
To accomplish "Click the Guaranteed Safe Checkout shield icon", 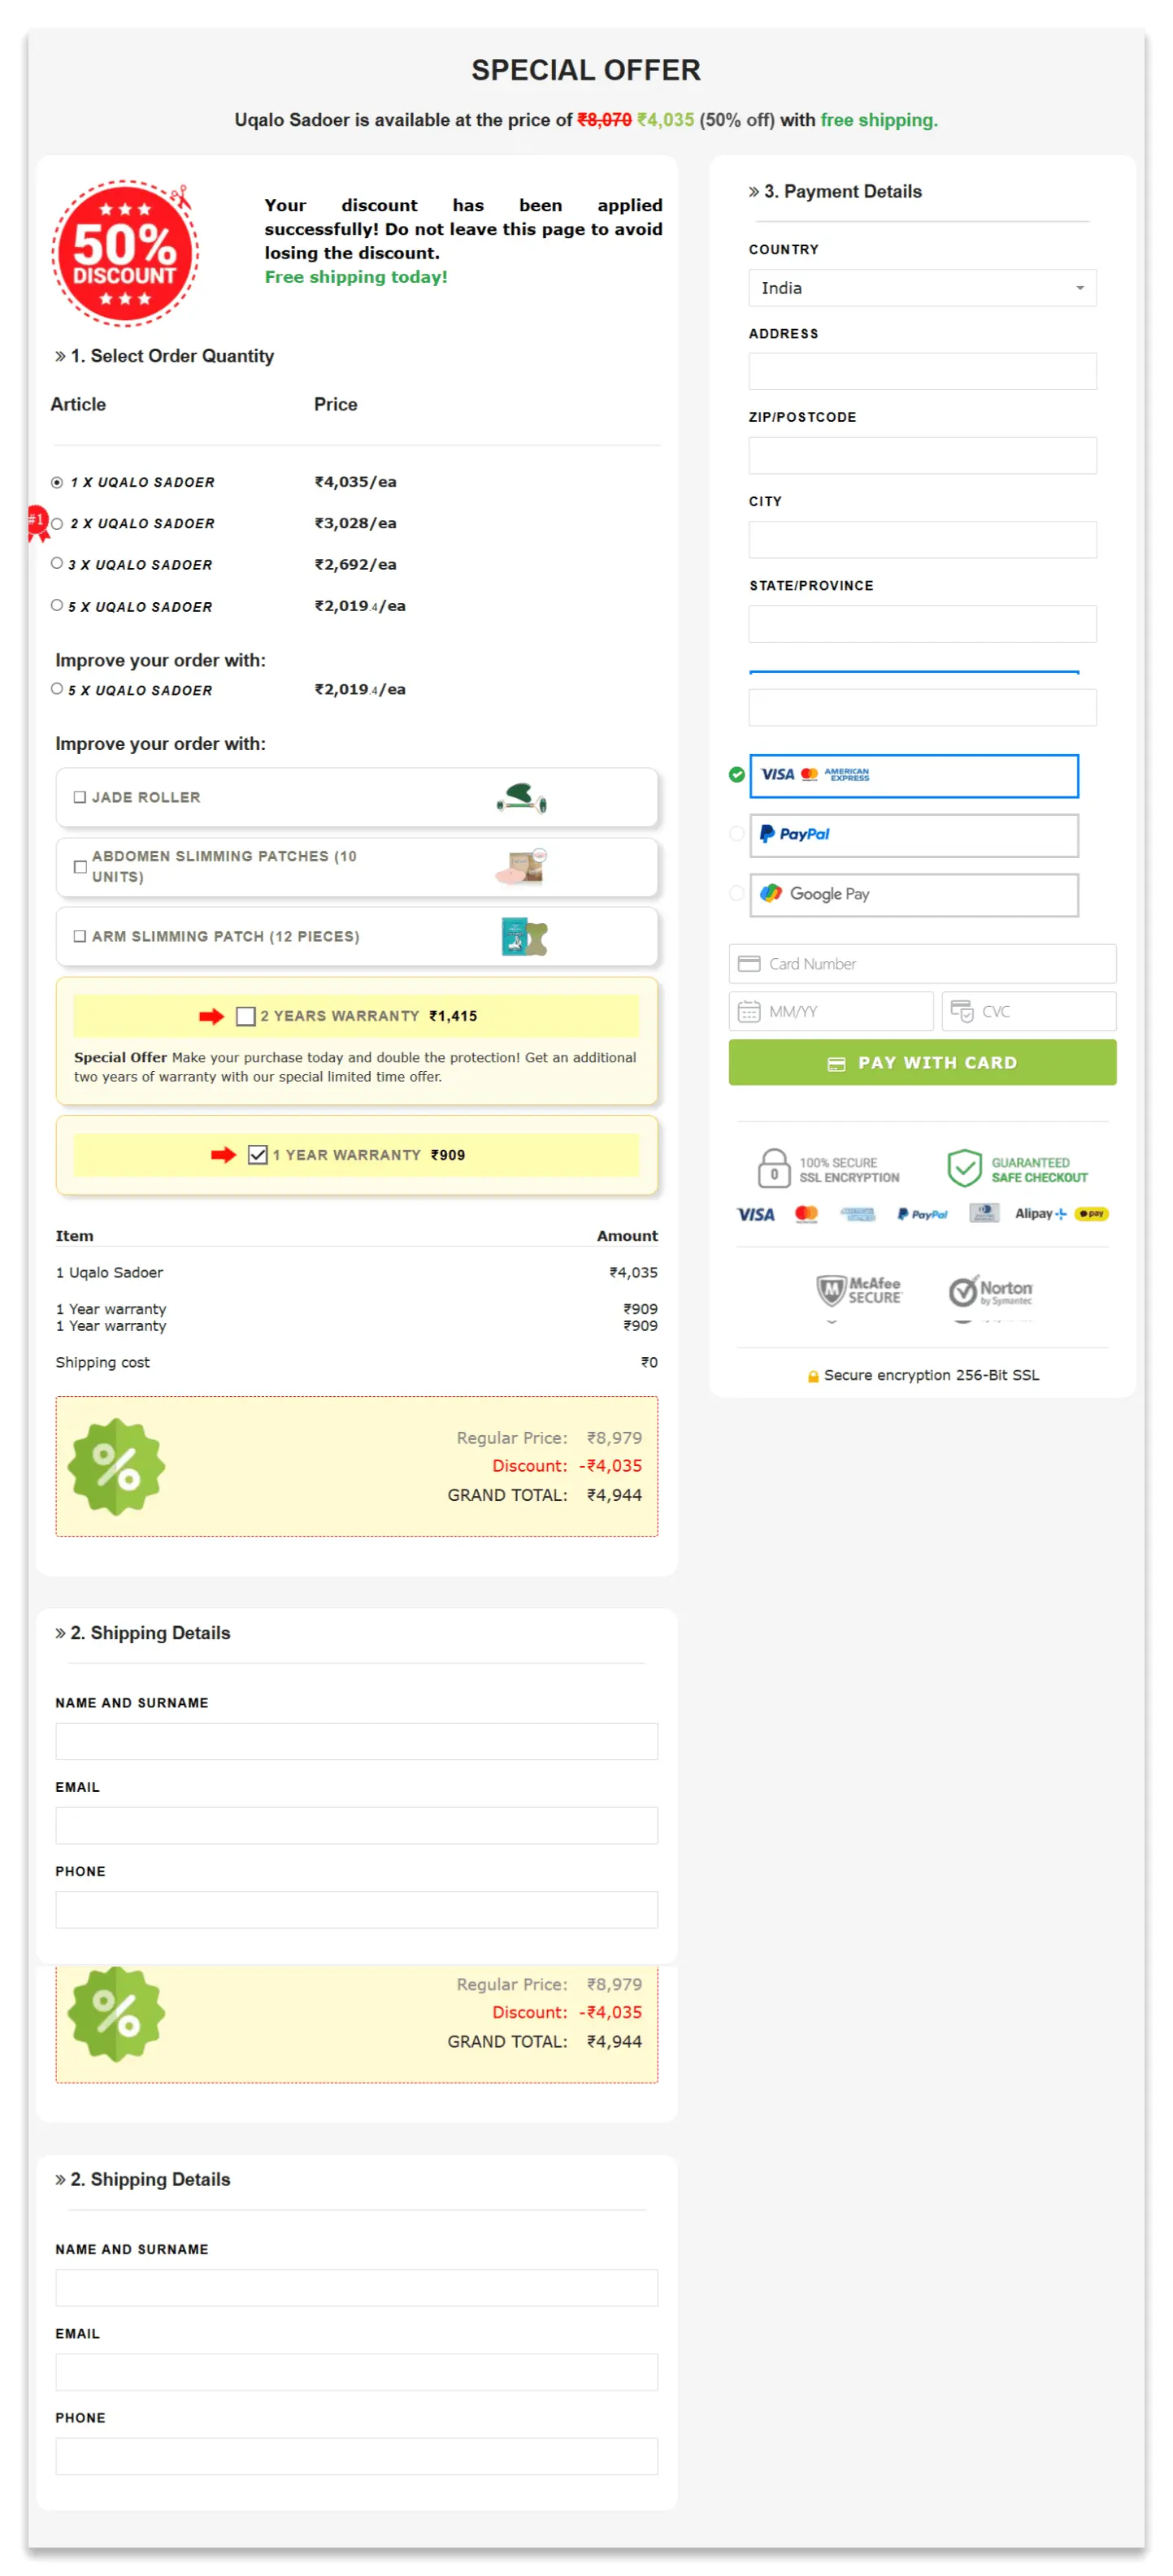I will (x=963, y=1168).
